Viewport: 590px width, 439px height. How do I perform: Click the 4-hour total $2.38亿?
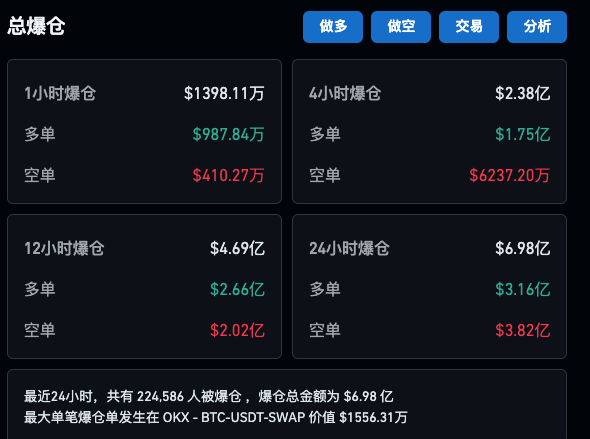coord(523,93)
